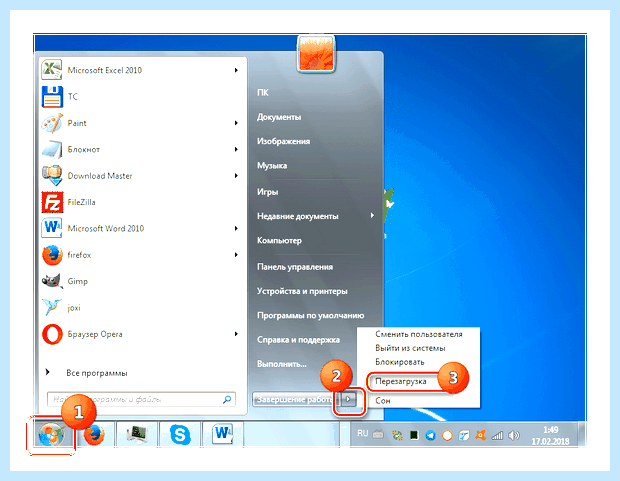Open Firefox from the taskbar
The width and height of the screenshot is (620, 481).
click(95, 435)
